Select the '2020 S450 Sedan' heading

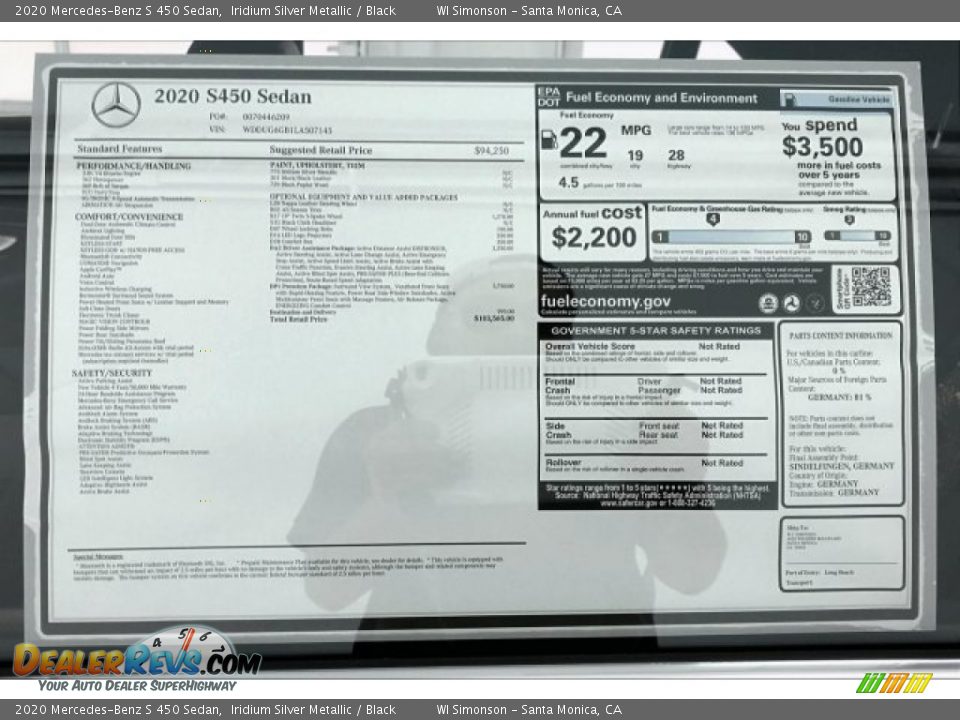tap(233, 96)
